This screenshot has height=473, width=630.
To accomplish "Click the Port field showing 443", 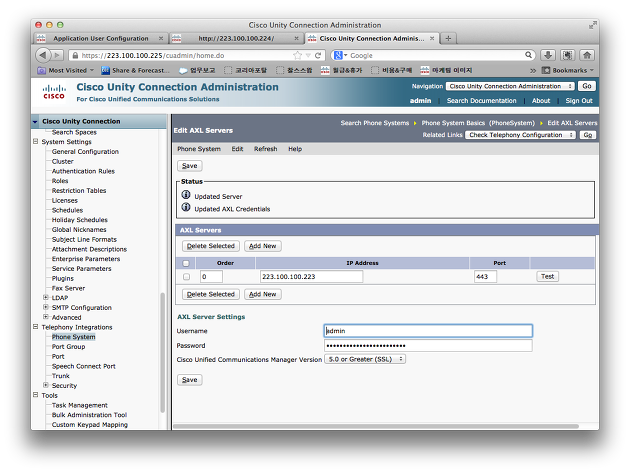I will click(485, 276).
